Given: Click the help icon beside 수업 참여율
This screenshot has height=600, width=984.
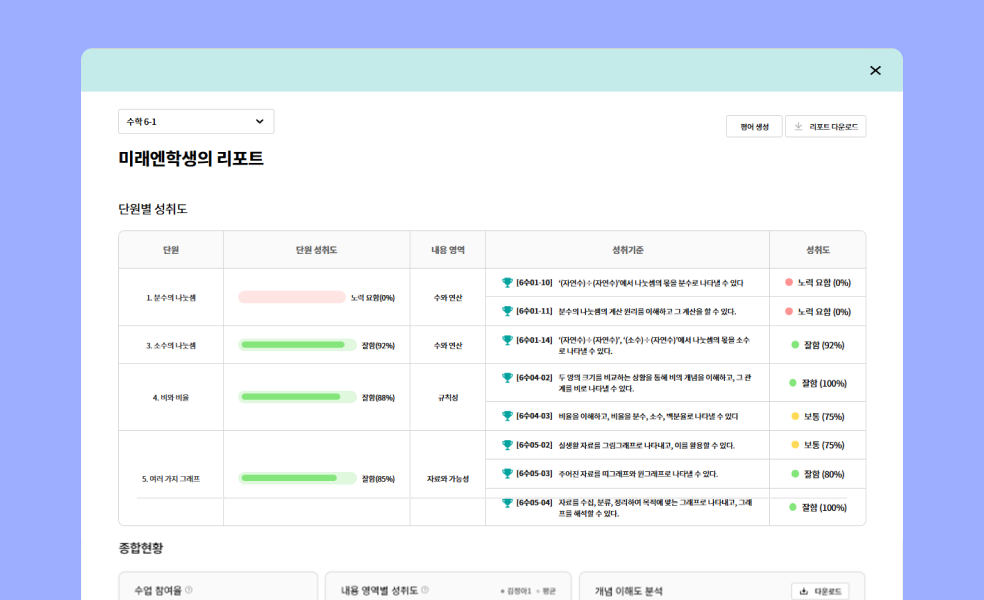Looking at the screenshot, I should pyautogui.click(x=189, y=590).
